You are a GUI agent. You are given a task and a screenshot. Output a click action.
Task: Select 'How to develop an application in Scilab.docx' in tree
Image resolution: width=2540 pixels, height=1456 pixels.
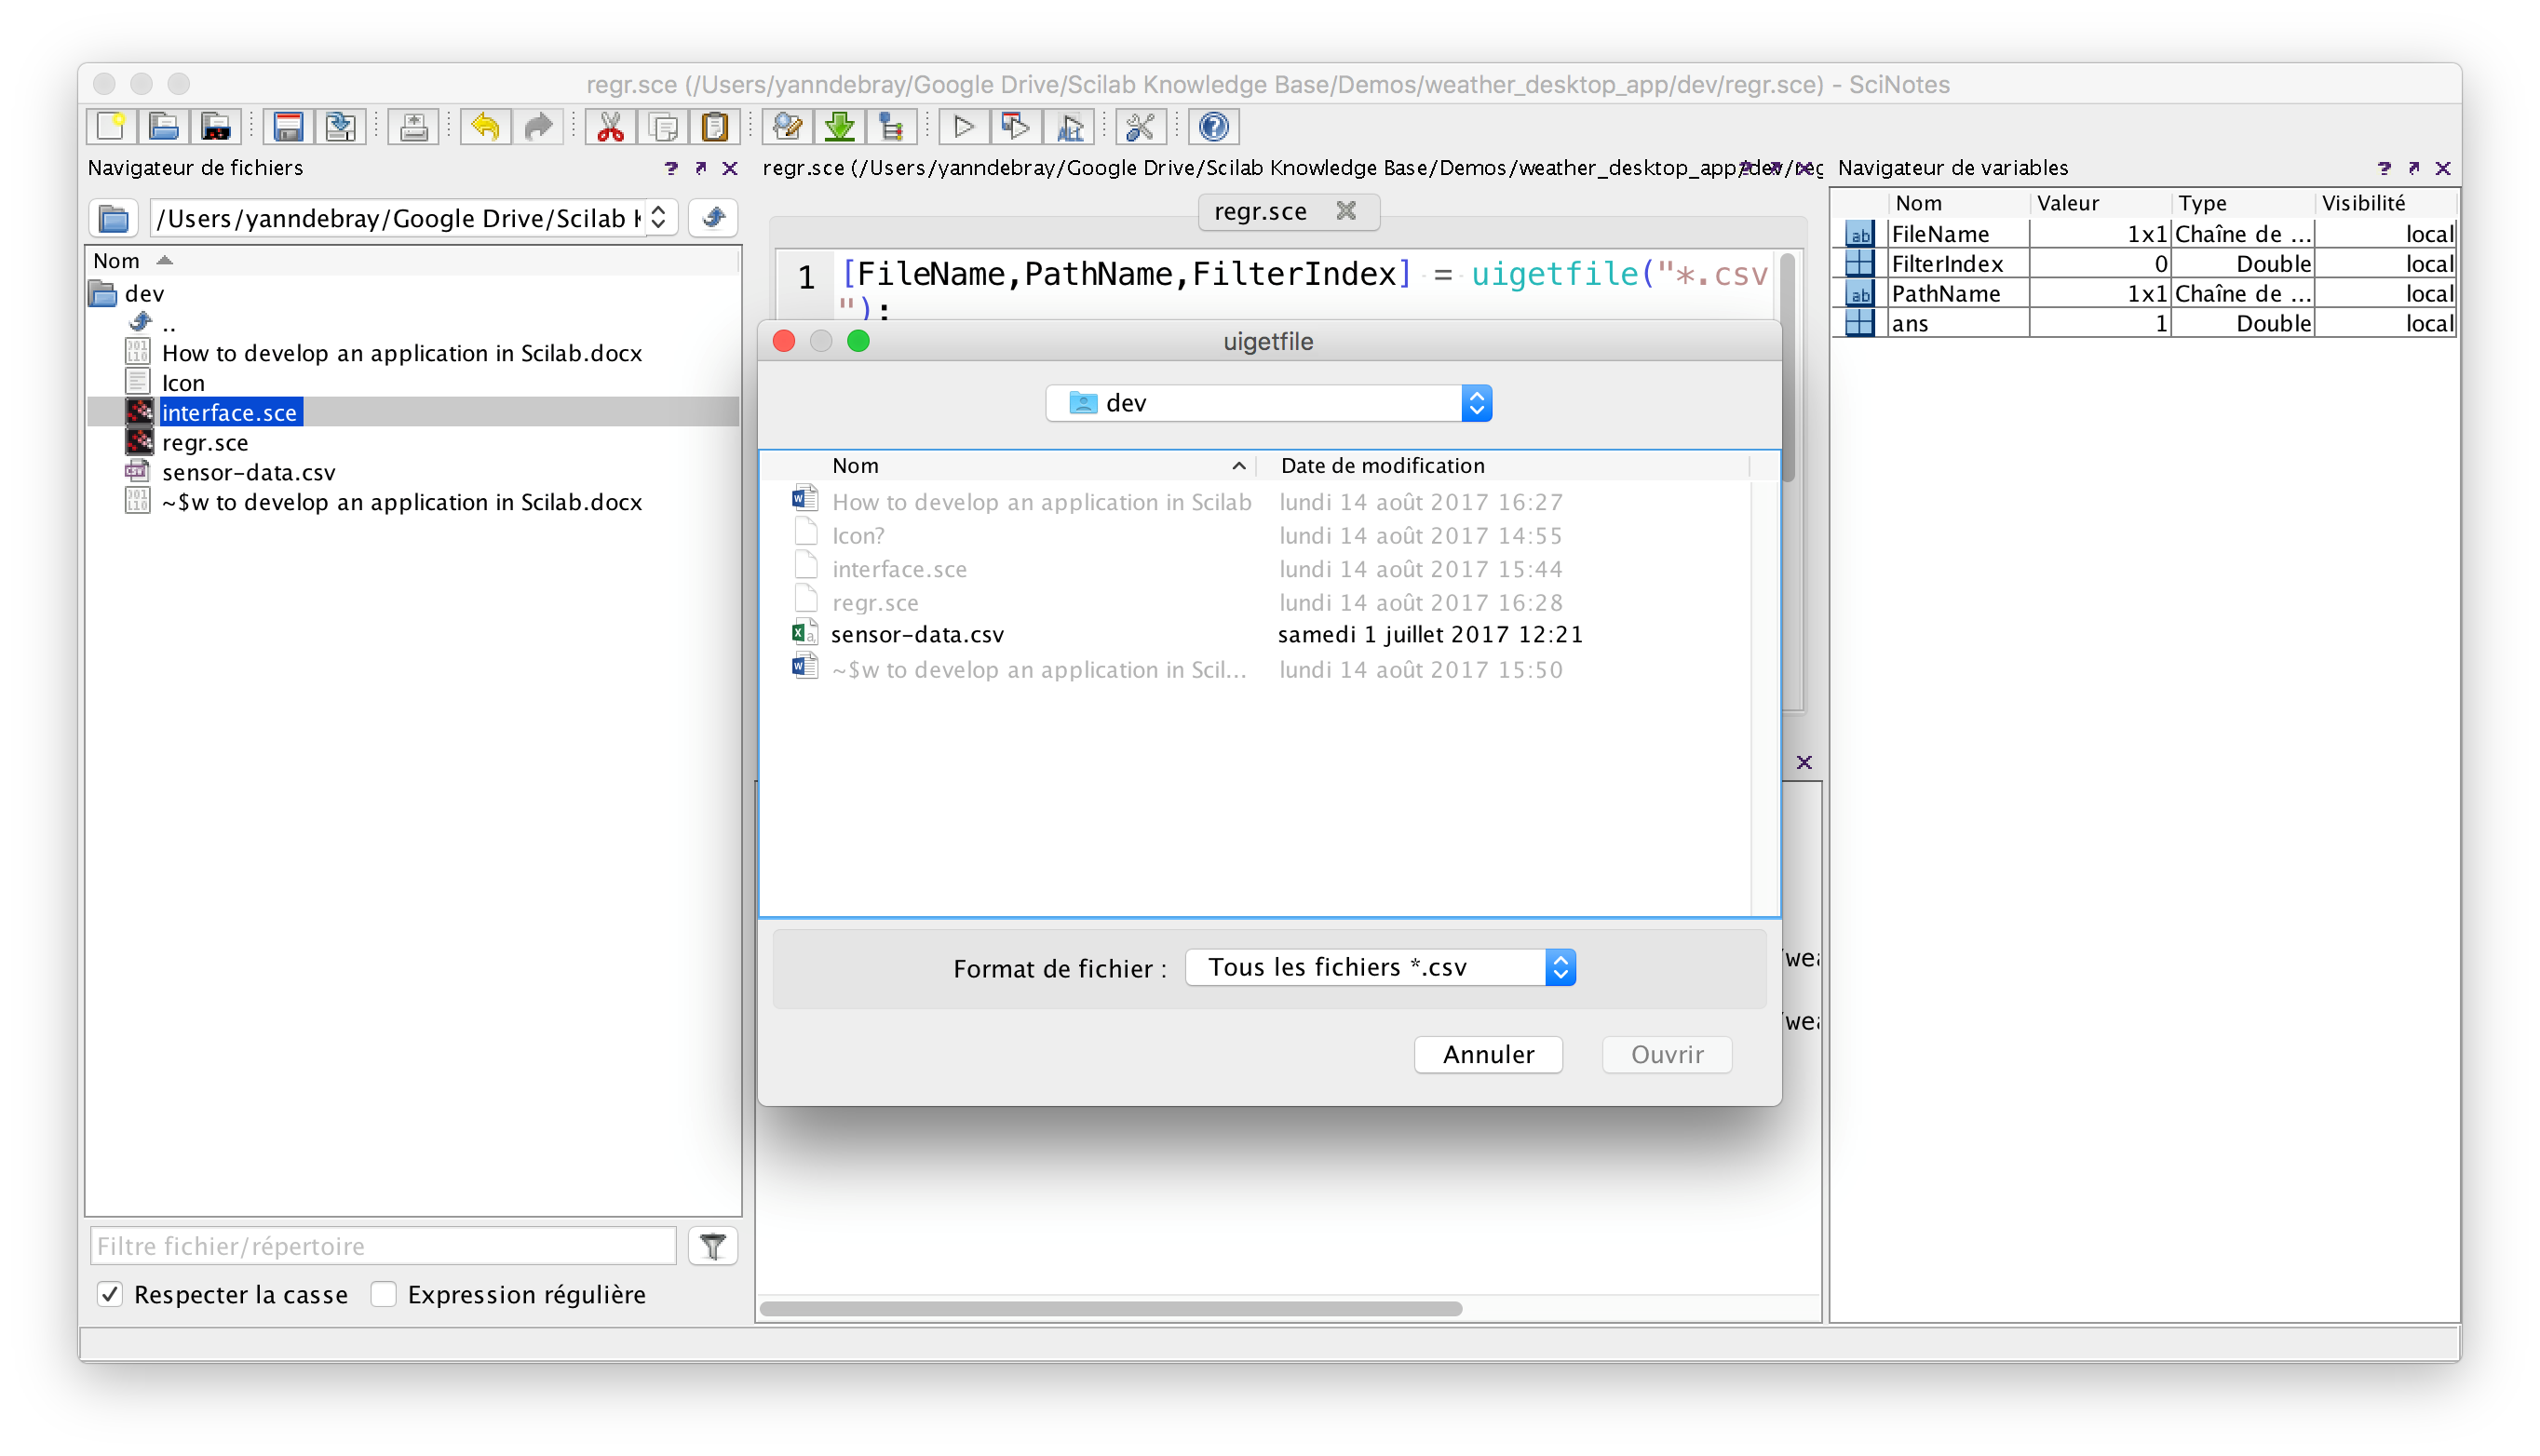pos(402,354)
